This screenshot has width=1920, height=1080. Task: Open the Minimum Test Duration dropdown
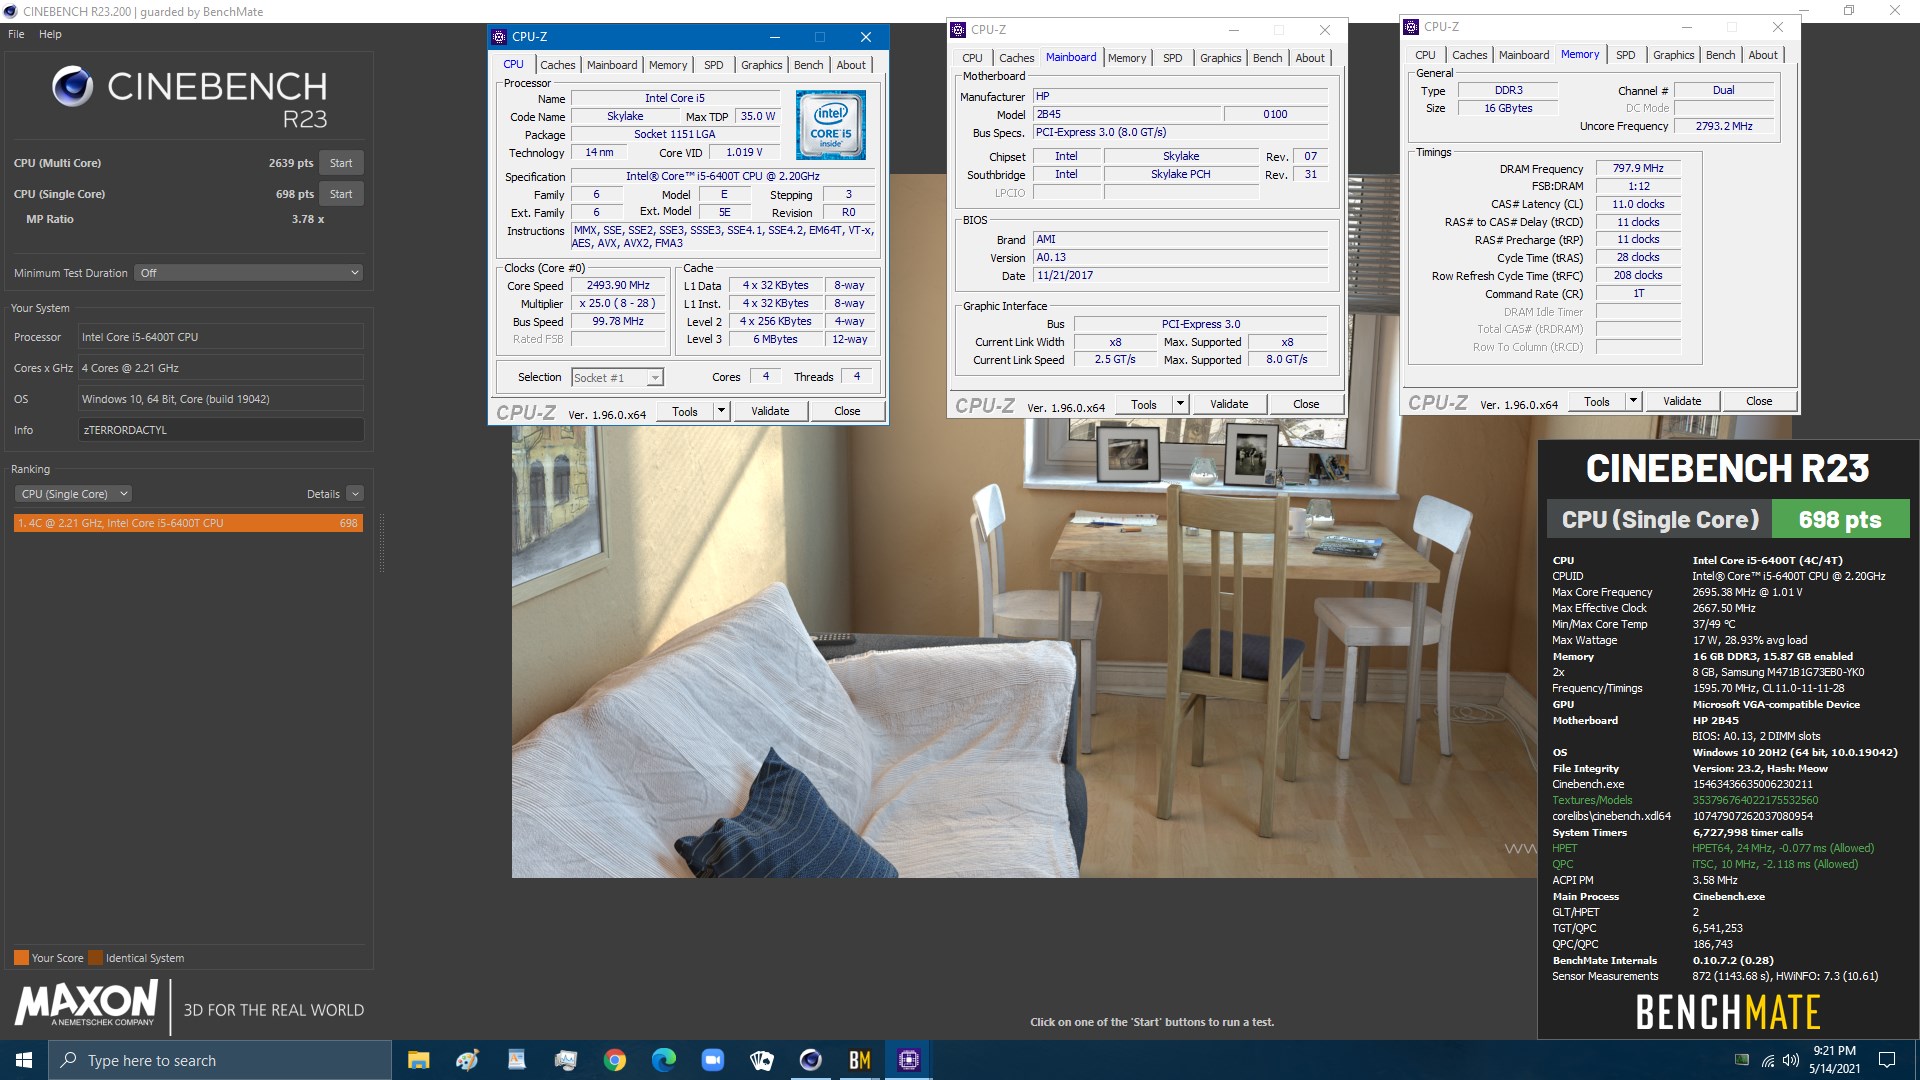pos(248,273)
